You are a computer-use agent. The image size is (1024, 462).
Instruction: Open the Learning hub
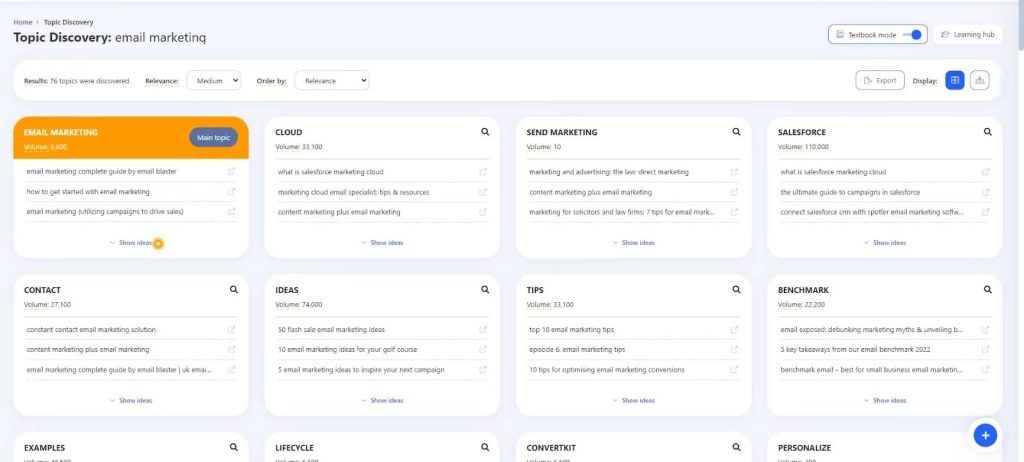967,35
